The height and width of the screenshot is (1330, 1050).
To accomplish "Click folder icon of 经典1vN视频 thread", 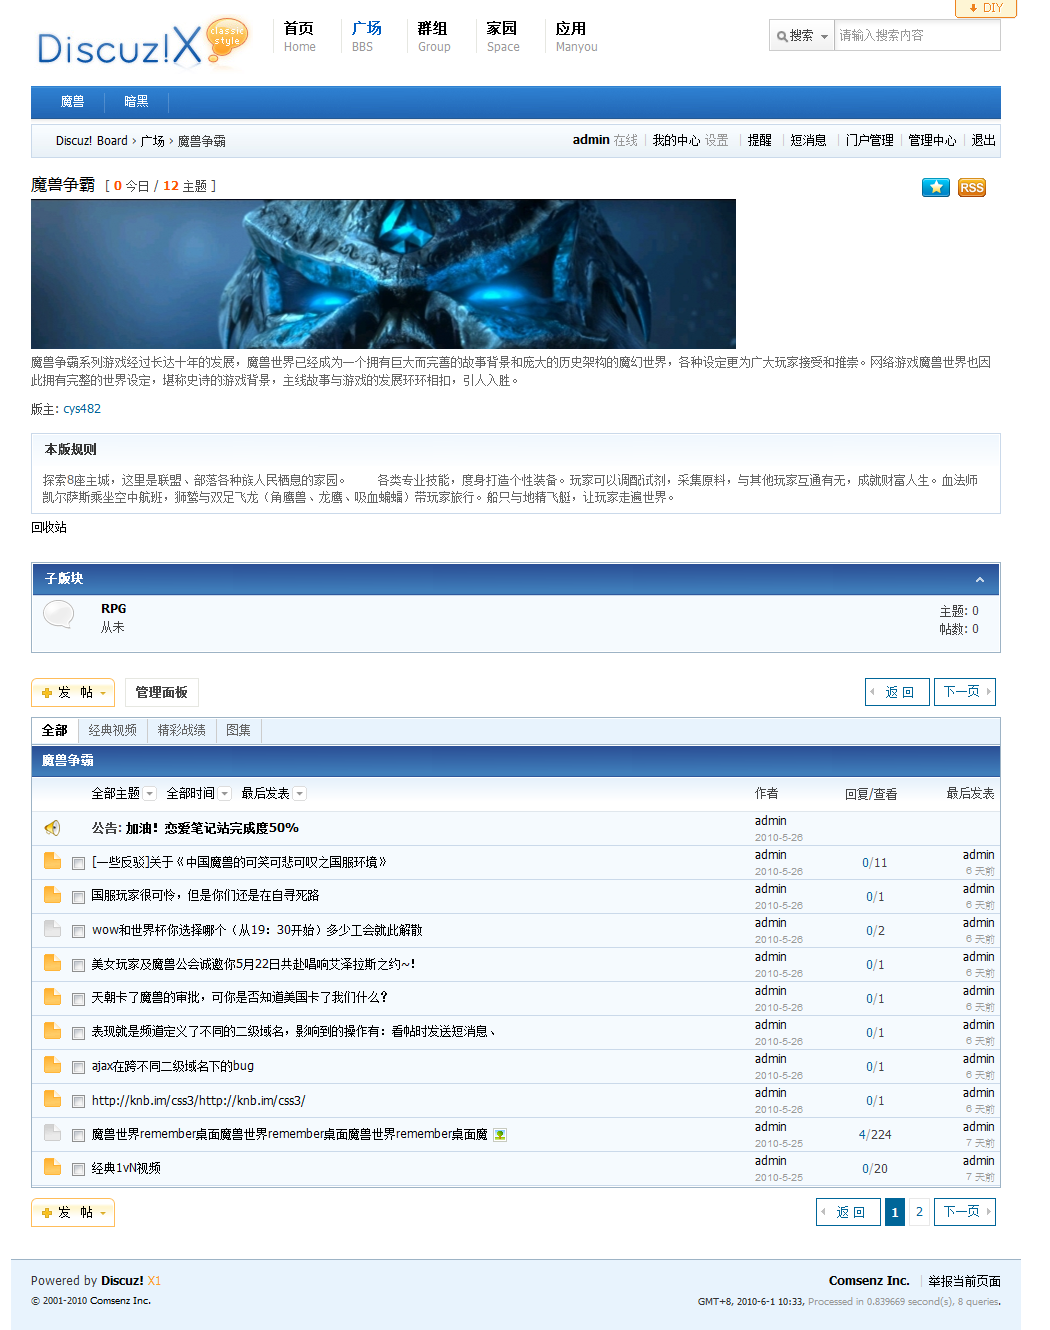I will coord(53,1167).
